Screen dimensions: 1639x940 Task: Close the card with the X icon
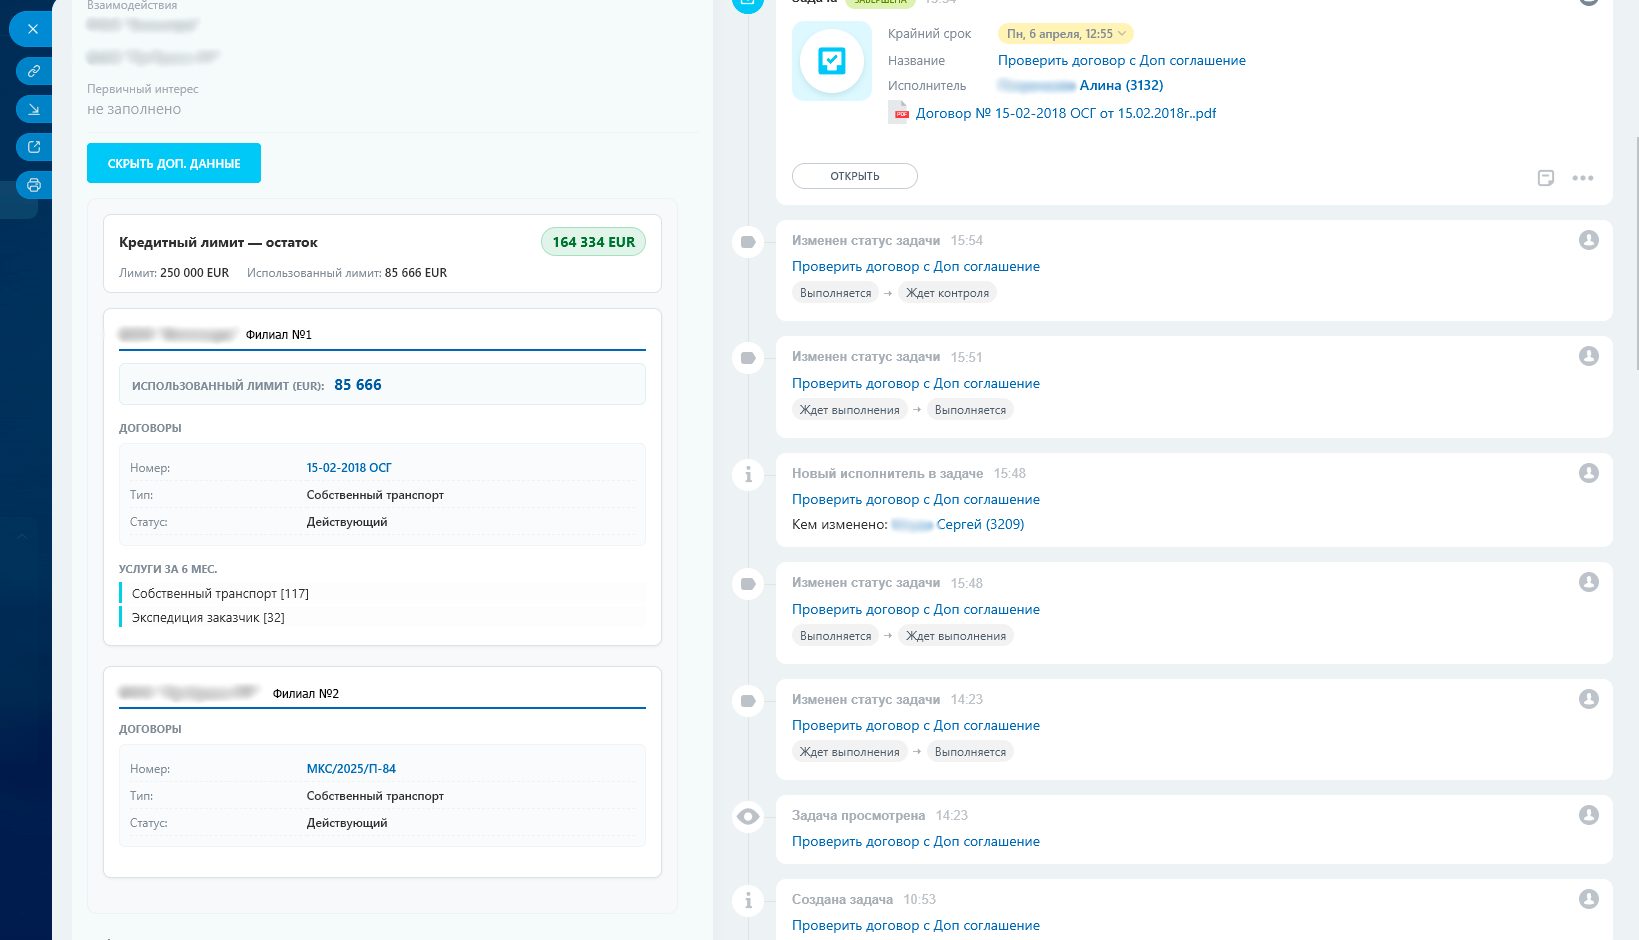pos(33,29)
